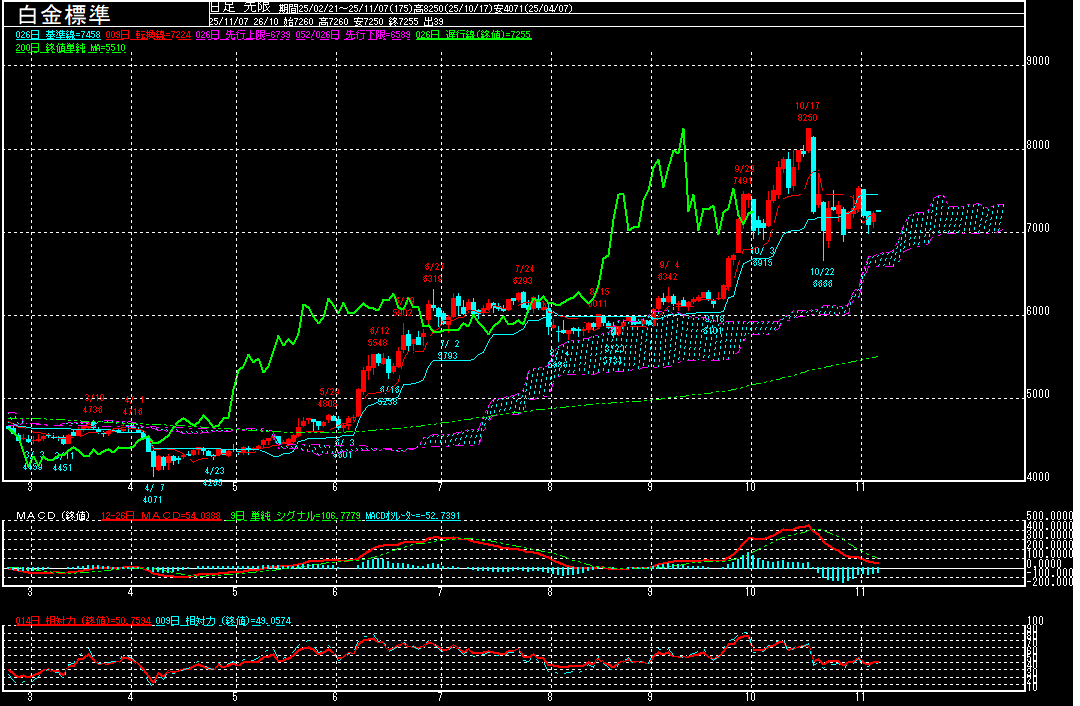This screenshot has height=706, width=1080.
Task: Click the 4/7 low marker at 4071
Action: (x=153, y=492)
